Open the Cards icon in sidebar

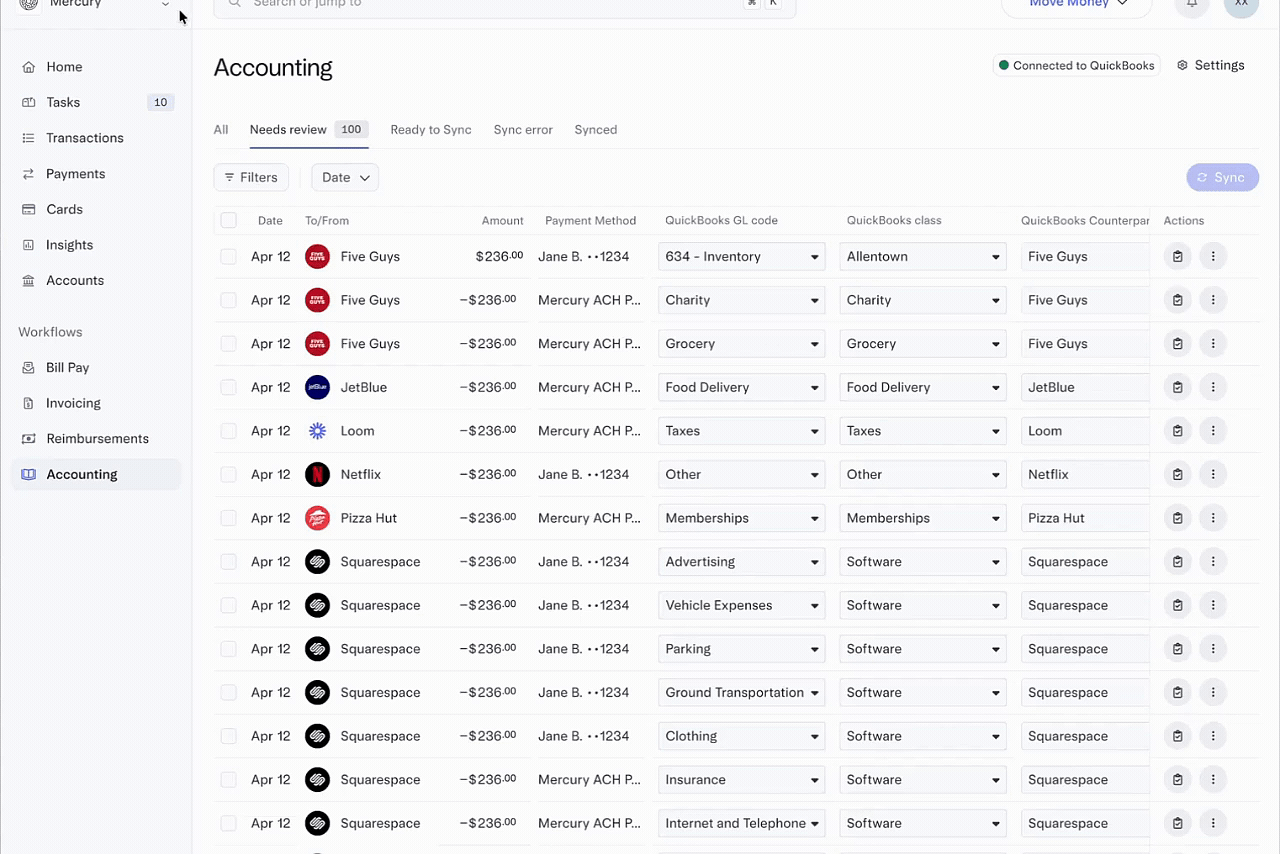point(28,210)
